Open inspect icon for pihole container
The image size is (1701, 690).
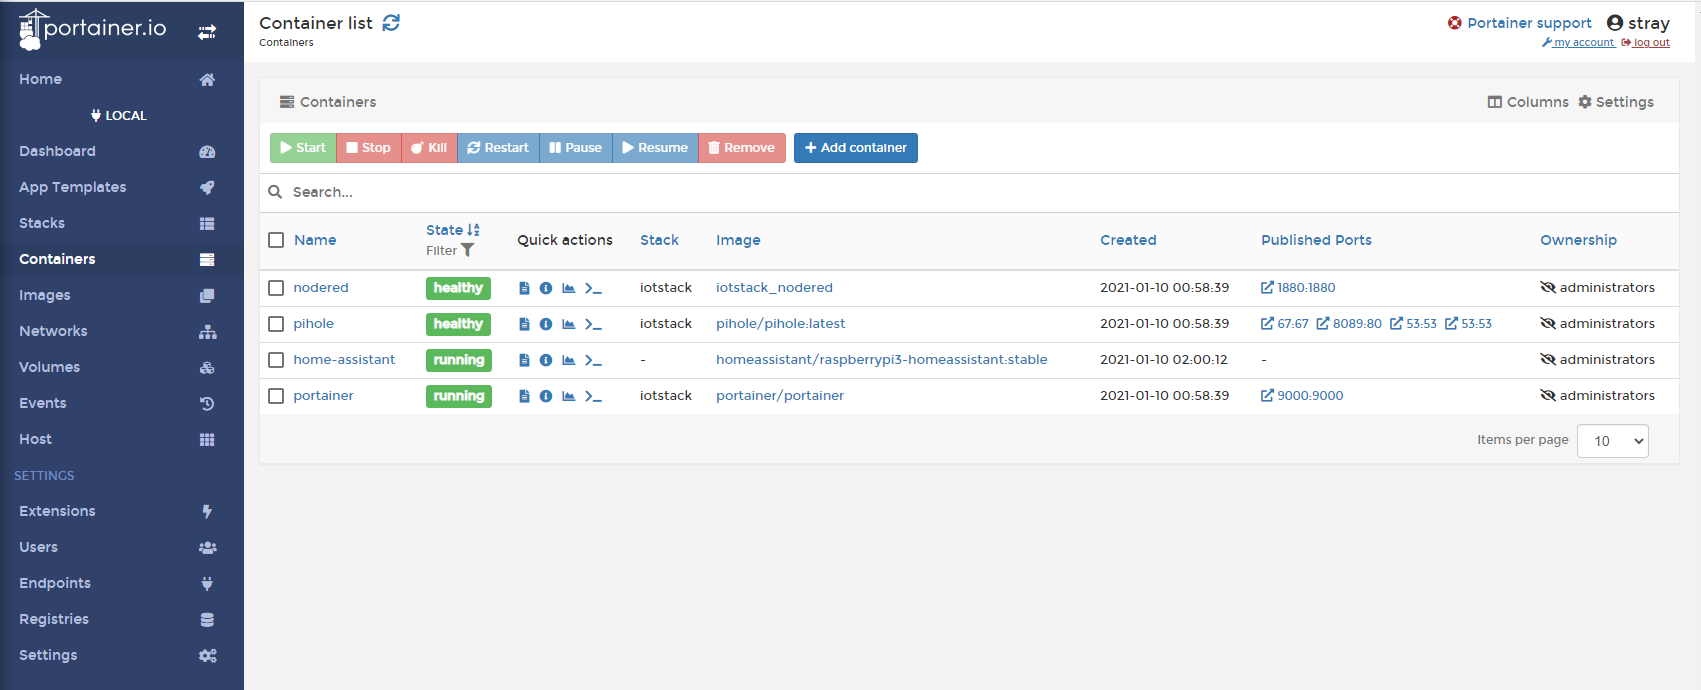pos(546,324)
